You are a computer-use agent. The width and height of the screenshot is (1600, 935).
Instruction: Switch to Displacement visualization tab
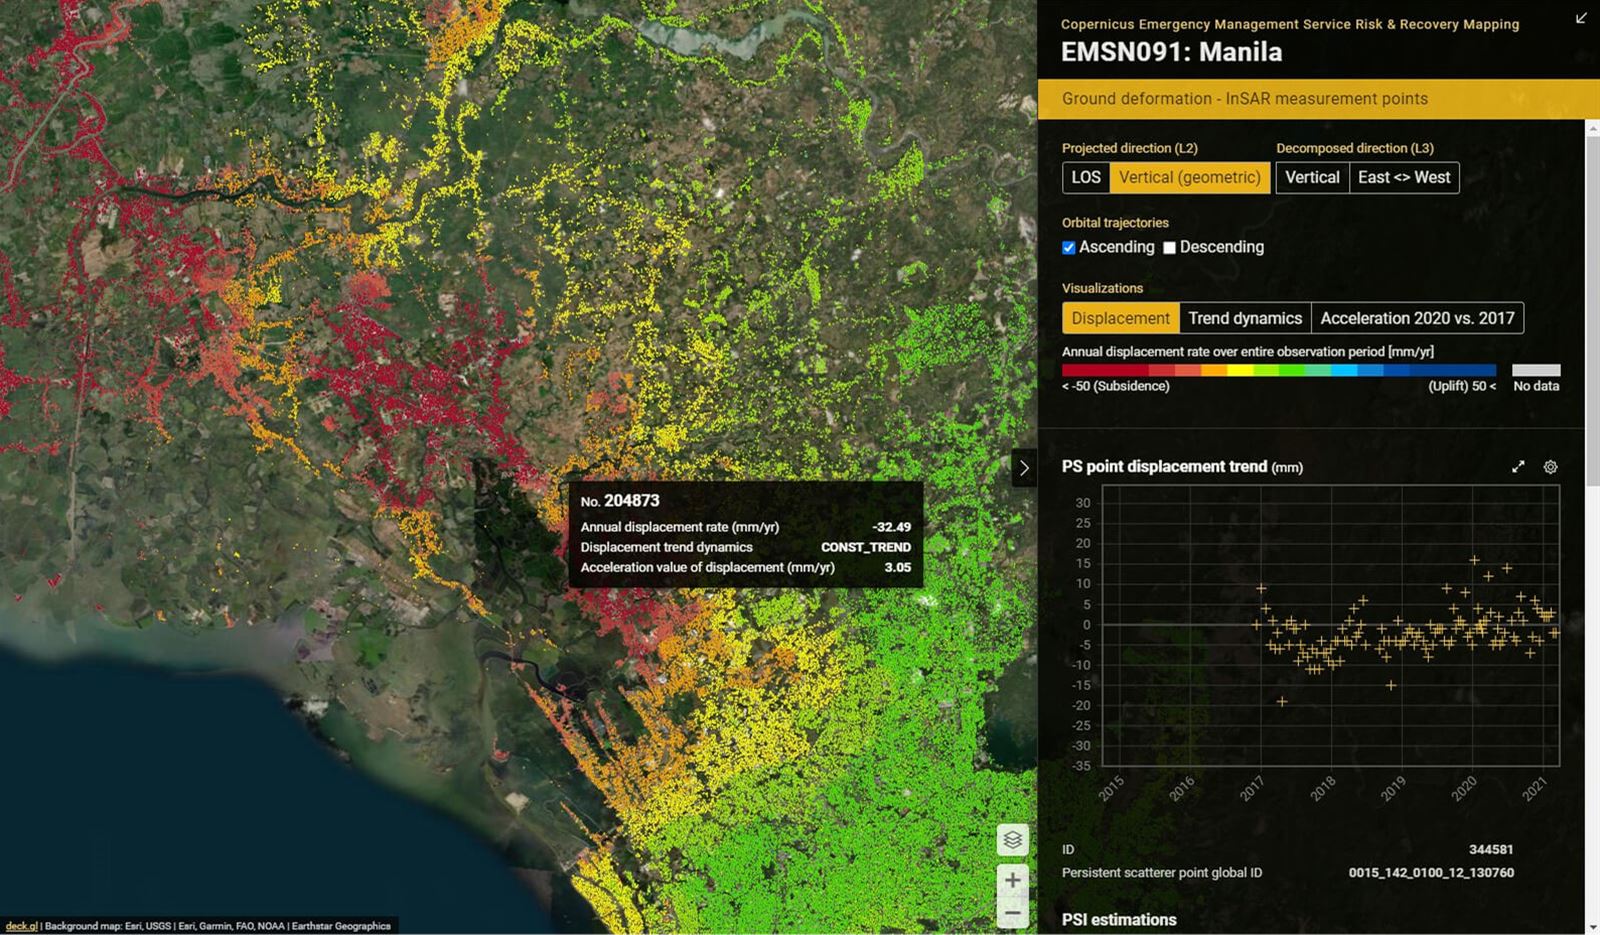click(x=1121, y=318)
